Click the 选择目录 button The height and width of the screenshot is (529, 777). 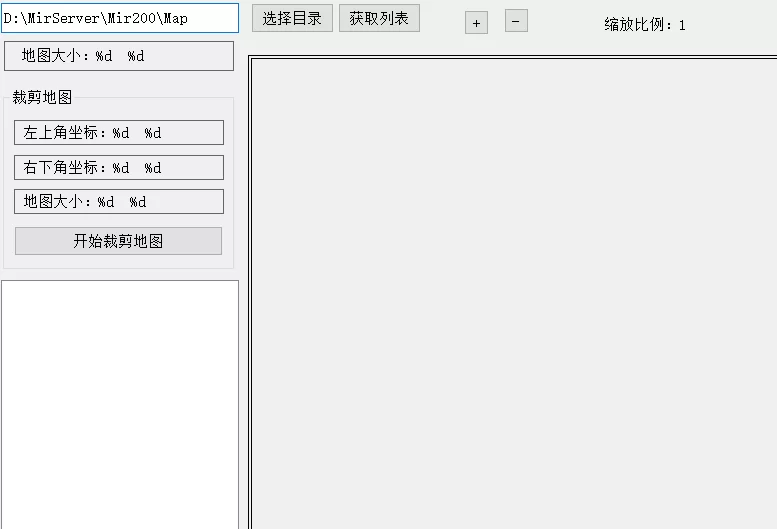tap(292, 18)
